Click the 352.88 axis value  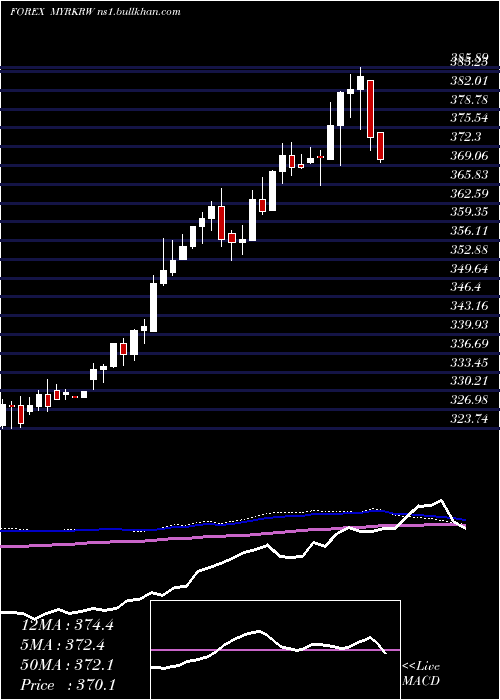[468, 250]
